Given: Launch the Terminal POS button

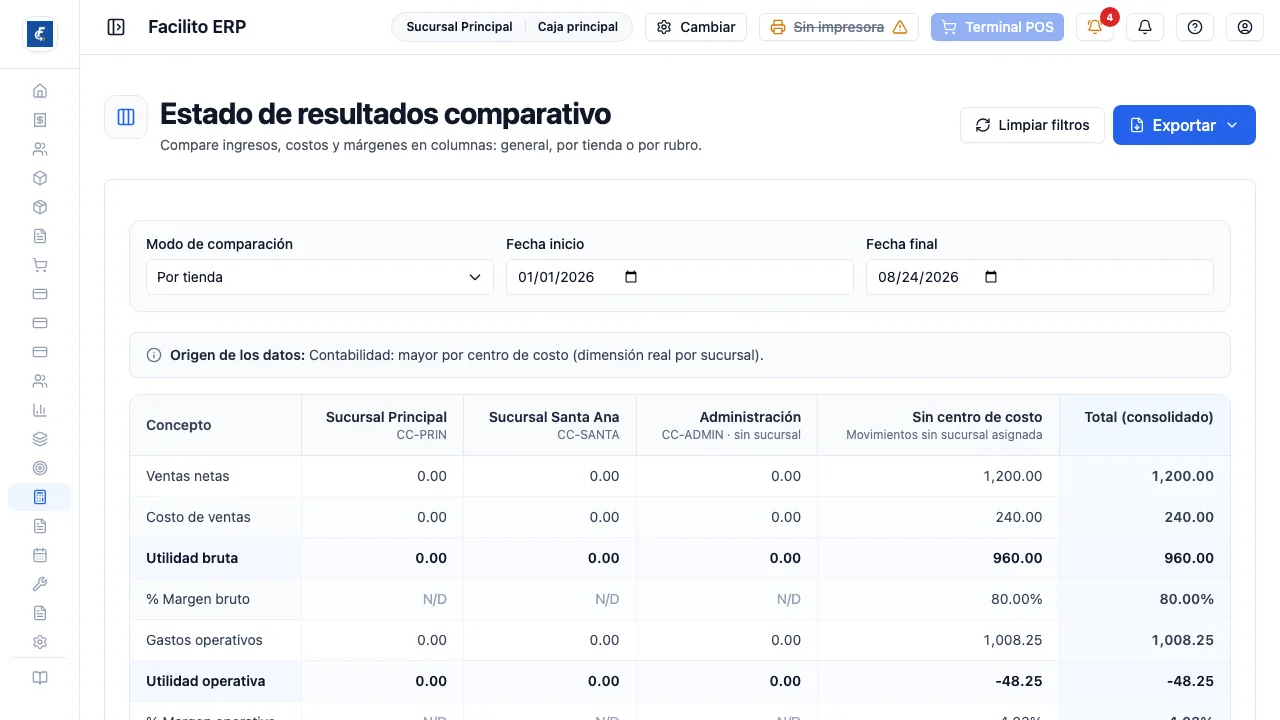Looking at the screenshot, I should (997, 27).
